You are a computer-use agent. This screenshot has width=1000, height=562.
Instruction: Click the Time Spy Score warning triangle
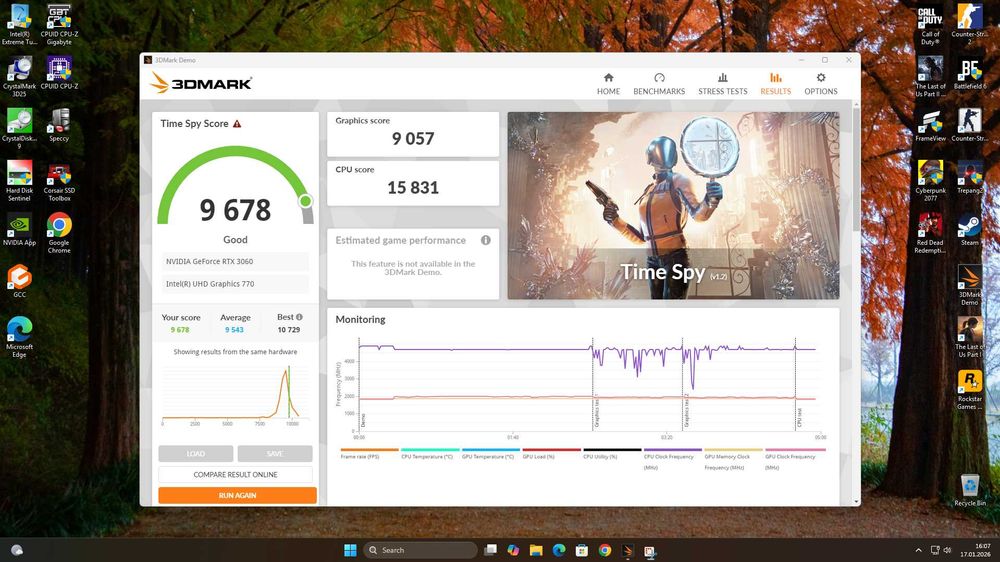coord(237,124)
